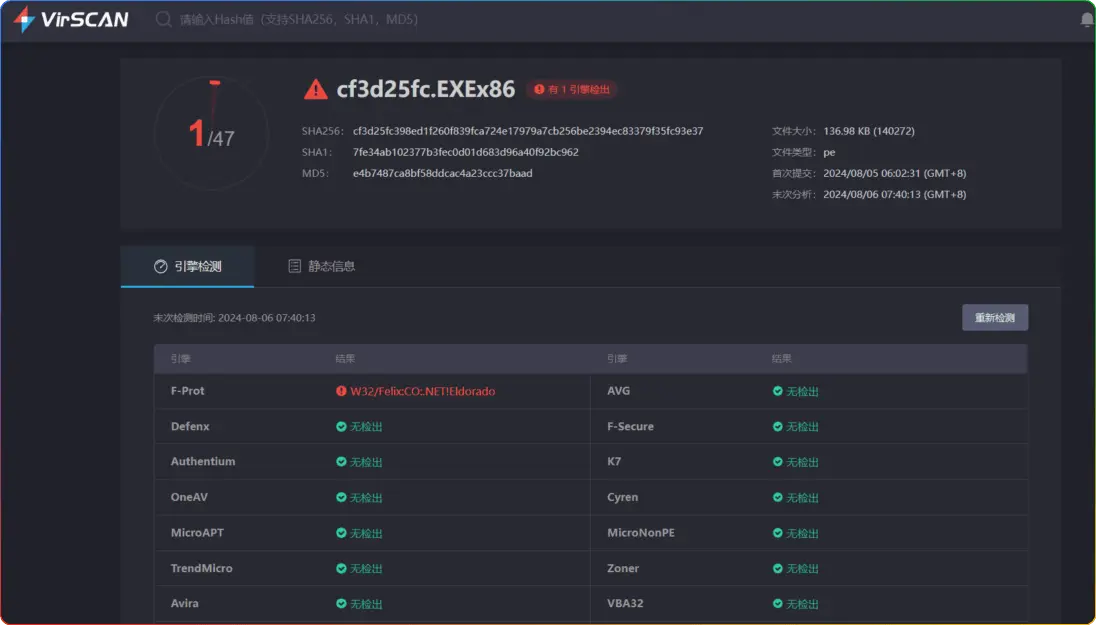The image size is (1096, 625).
Task: Click the search magnifier icon
Action: click(x=163, y=19)
